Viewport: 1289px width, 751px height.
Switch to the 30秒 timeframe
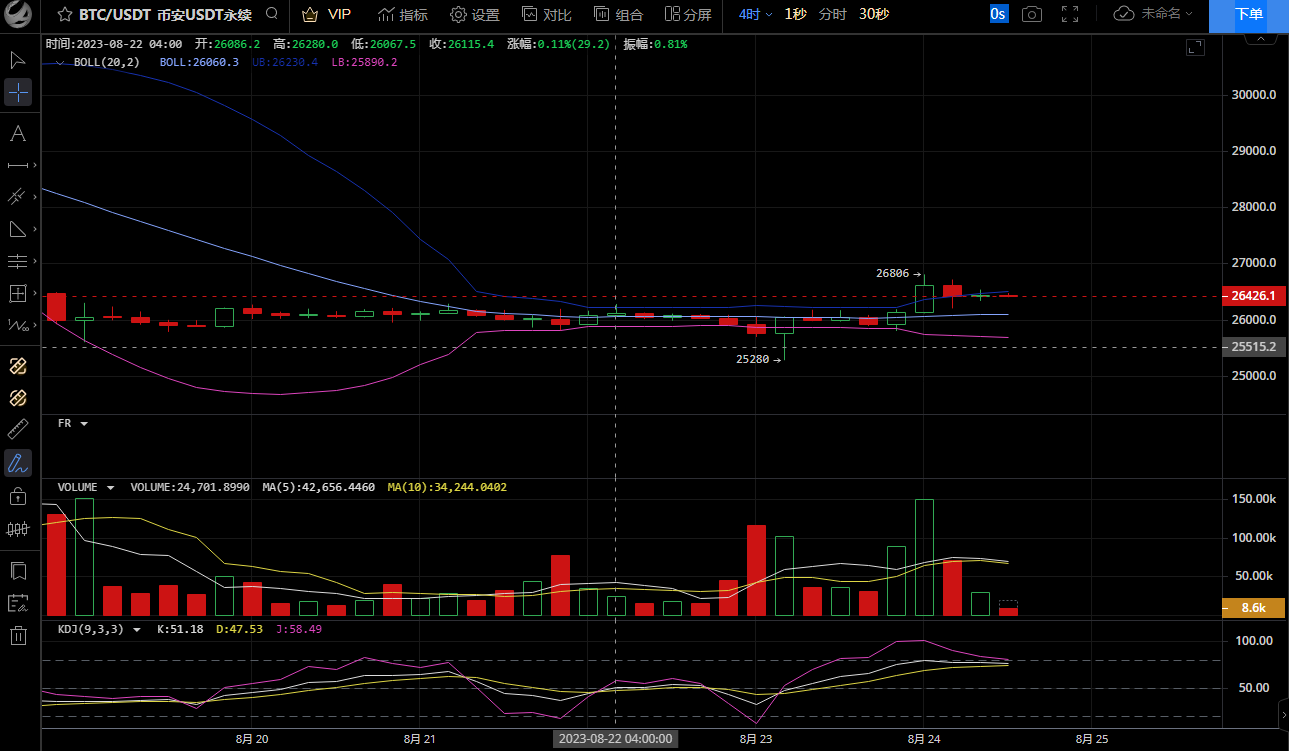click(x=874, y=14)
